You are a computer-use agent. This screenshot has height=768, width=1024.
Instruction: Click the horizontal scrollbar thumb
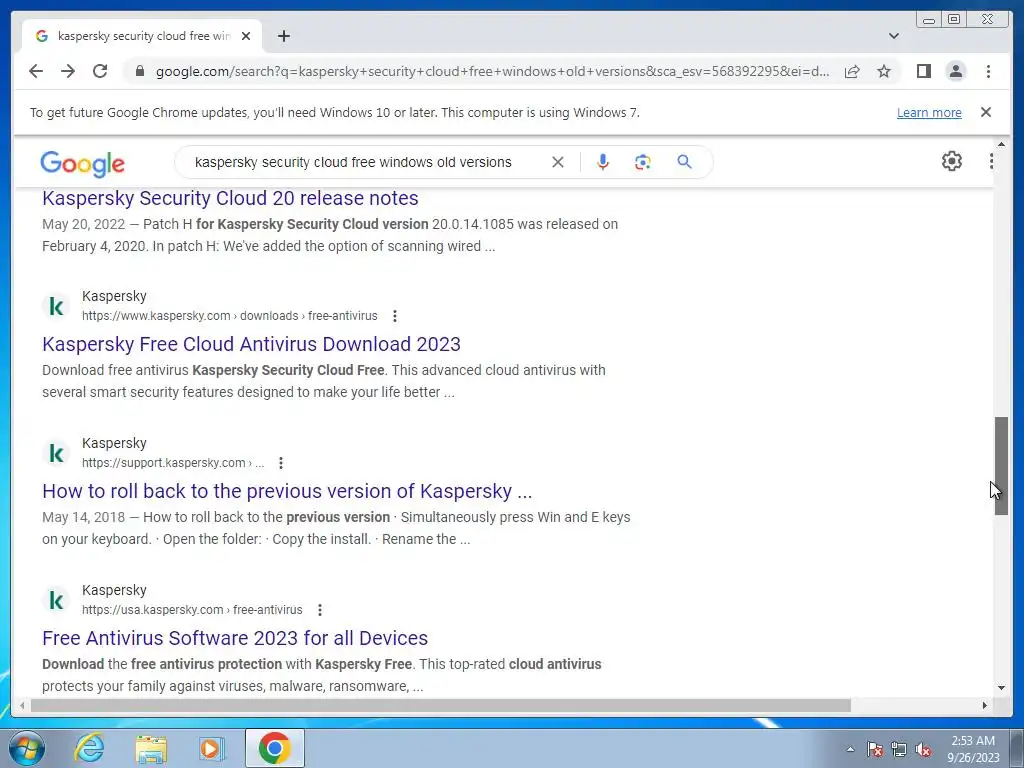click(441, 705)
